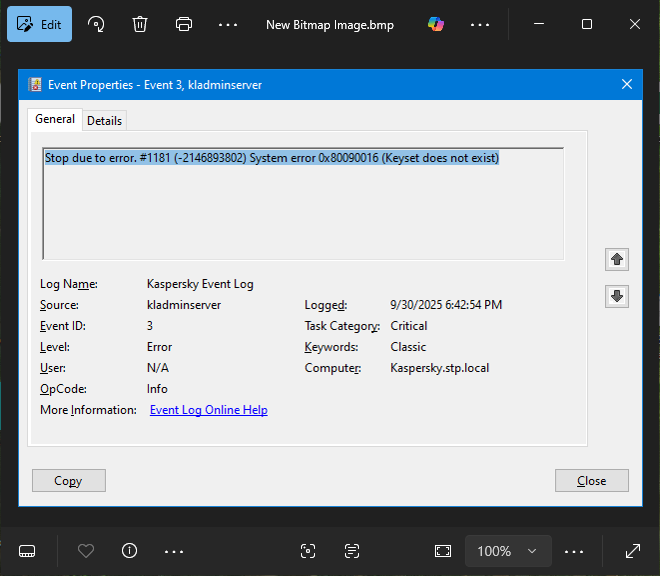Open the ellipsis menu right of zoom dropdown

coord(574,551)
